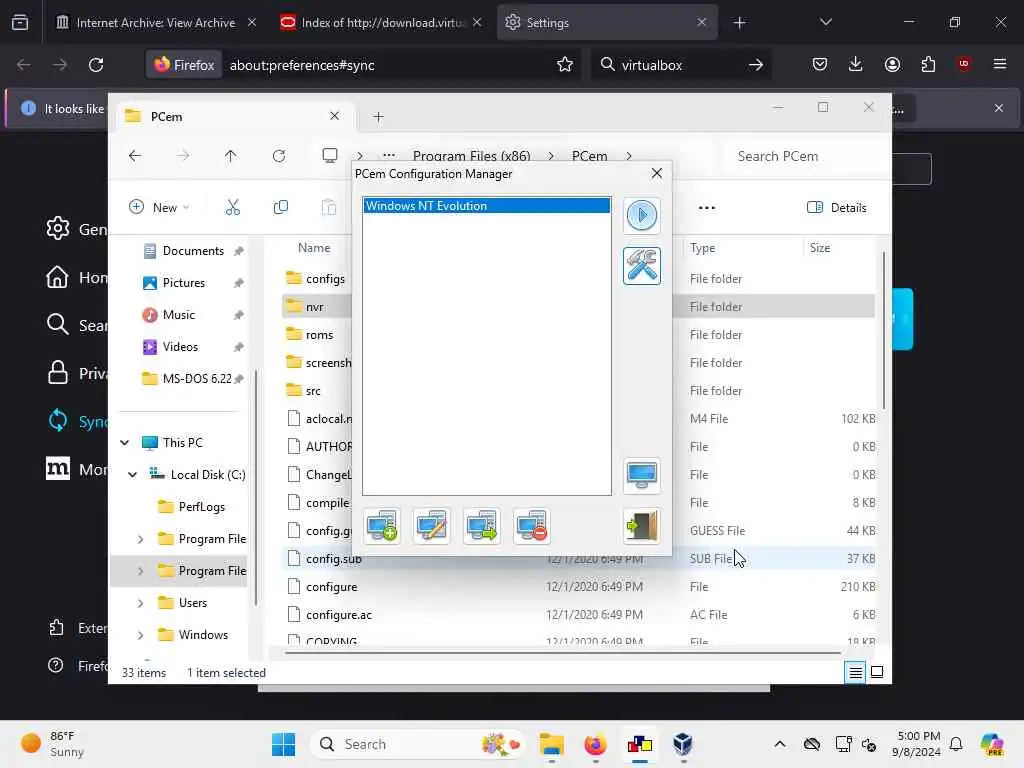Viewport: 1024px width, 768px height.
Task: Switch to Index of download.virtualbox Firefox tab
Action: pos(383,22)
